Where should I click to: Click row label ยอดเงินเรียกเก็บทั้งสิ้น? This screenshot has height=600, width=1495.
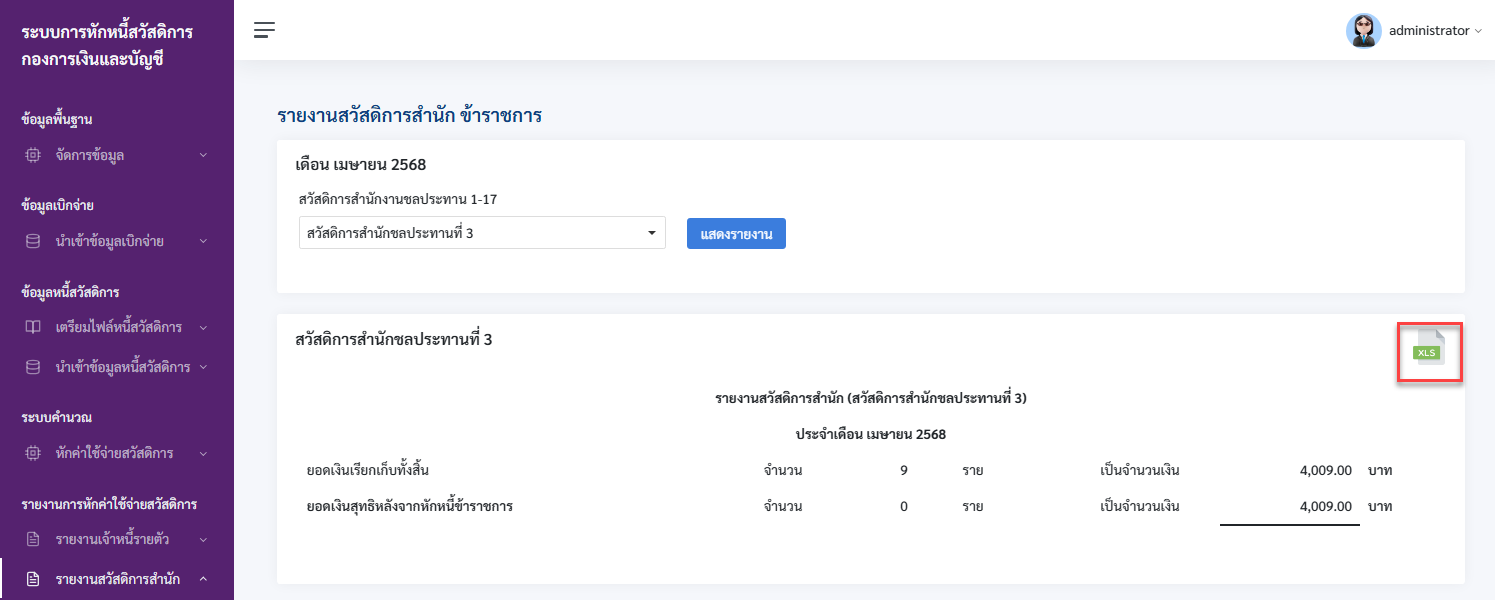(x=368, y=470)
